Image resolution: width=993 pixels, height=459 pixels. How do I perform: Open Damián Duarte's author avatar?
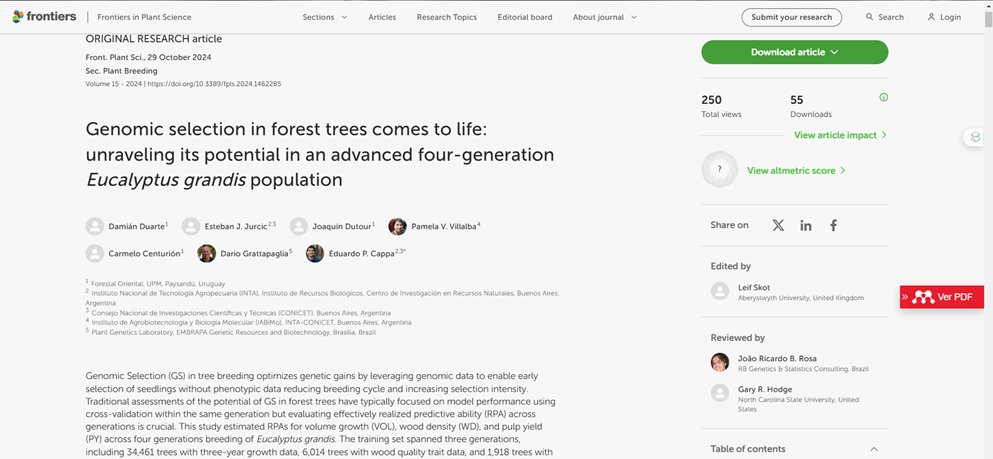coord(95,226)
